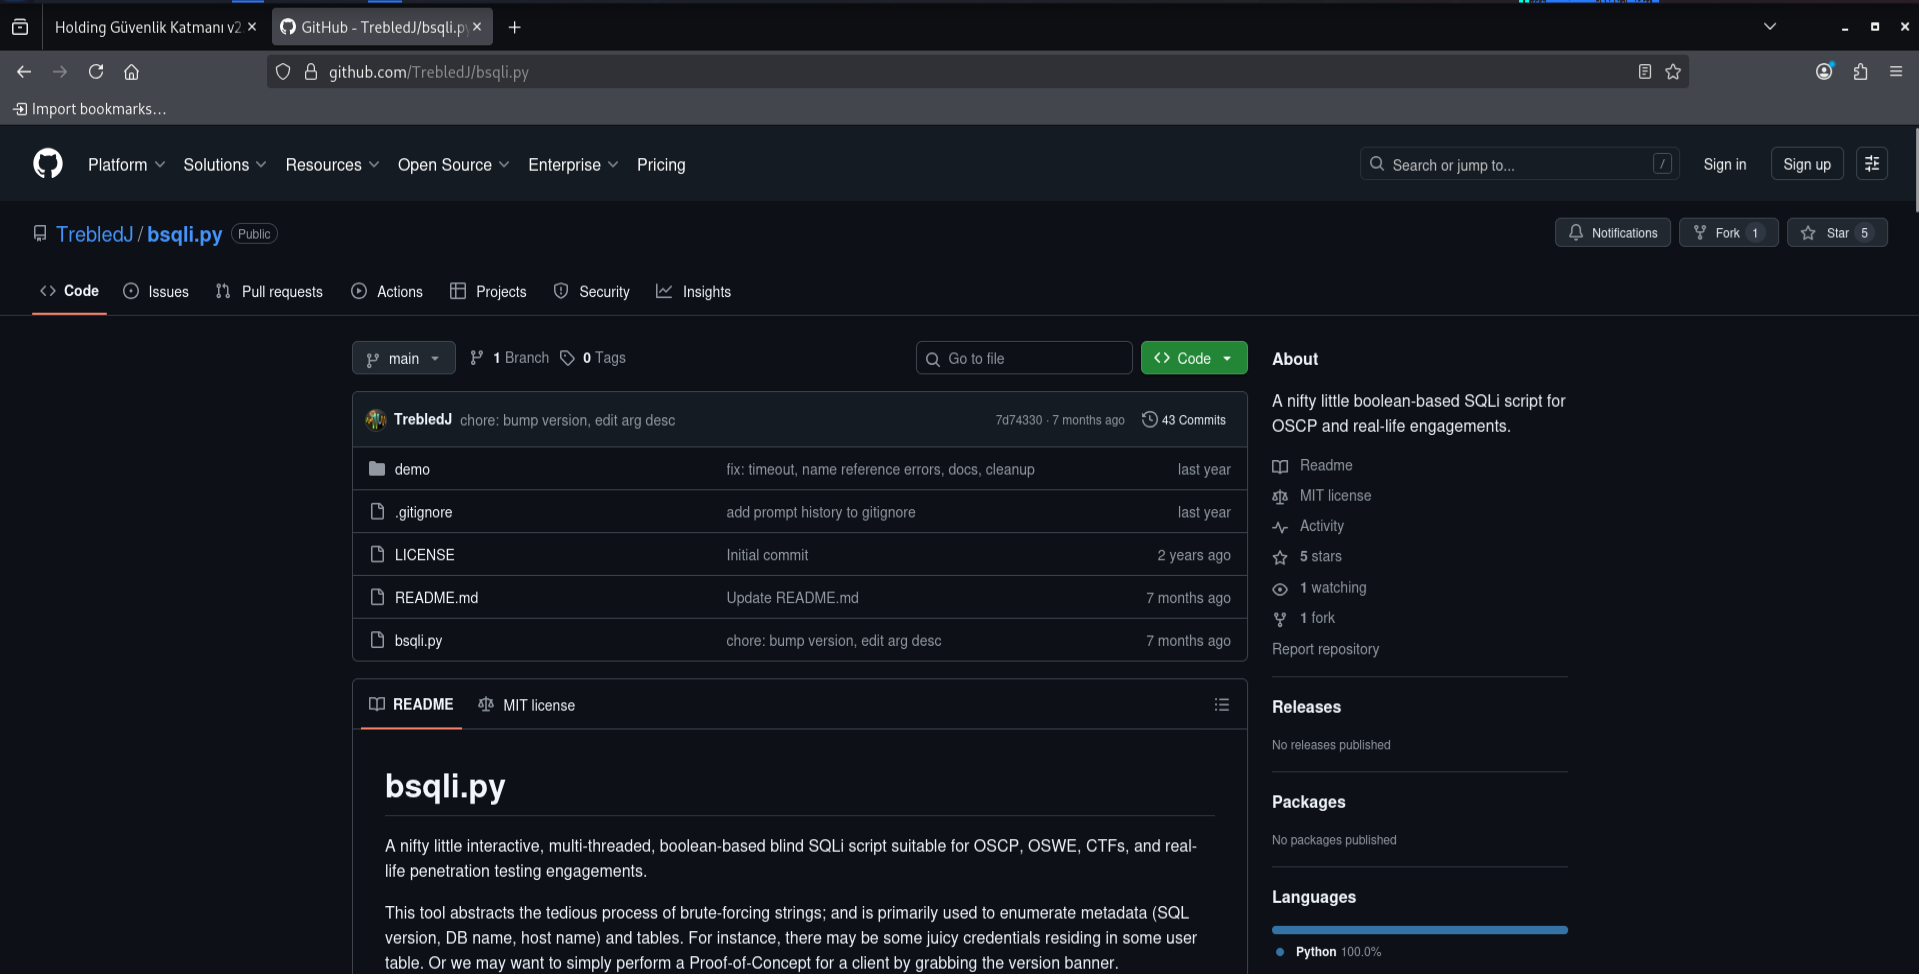
Task: Click the TrebledJ avatar in commit row
Action: tap(376, 420)
